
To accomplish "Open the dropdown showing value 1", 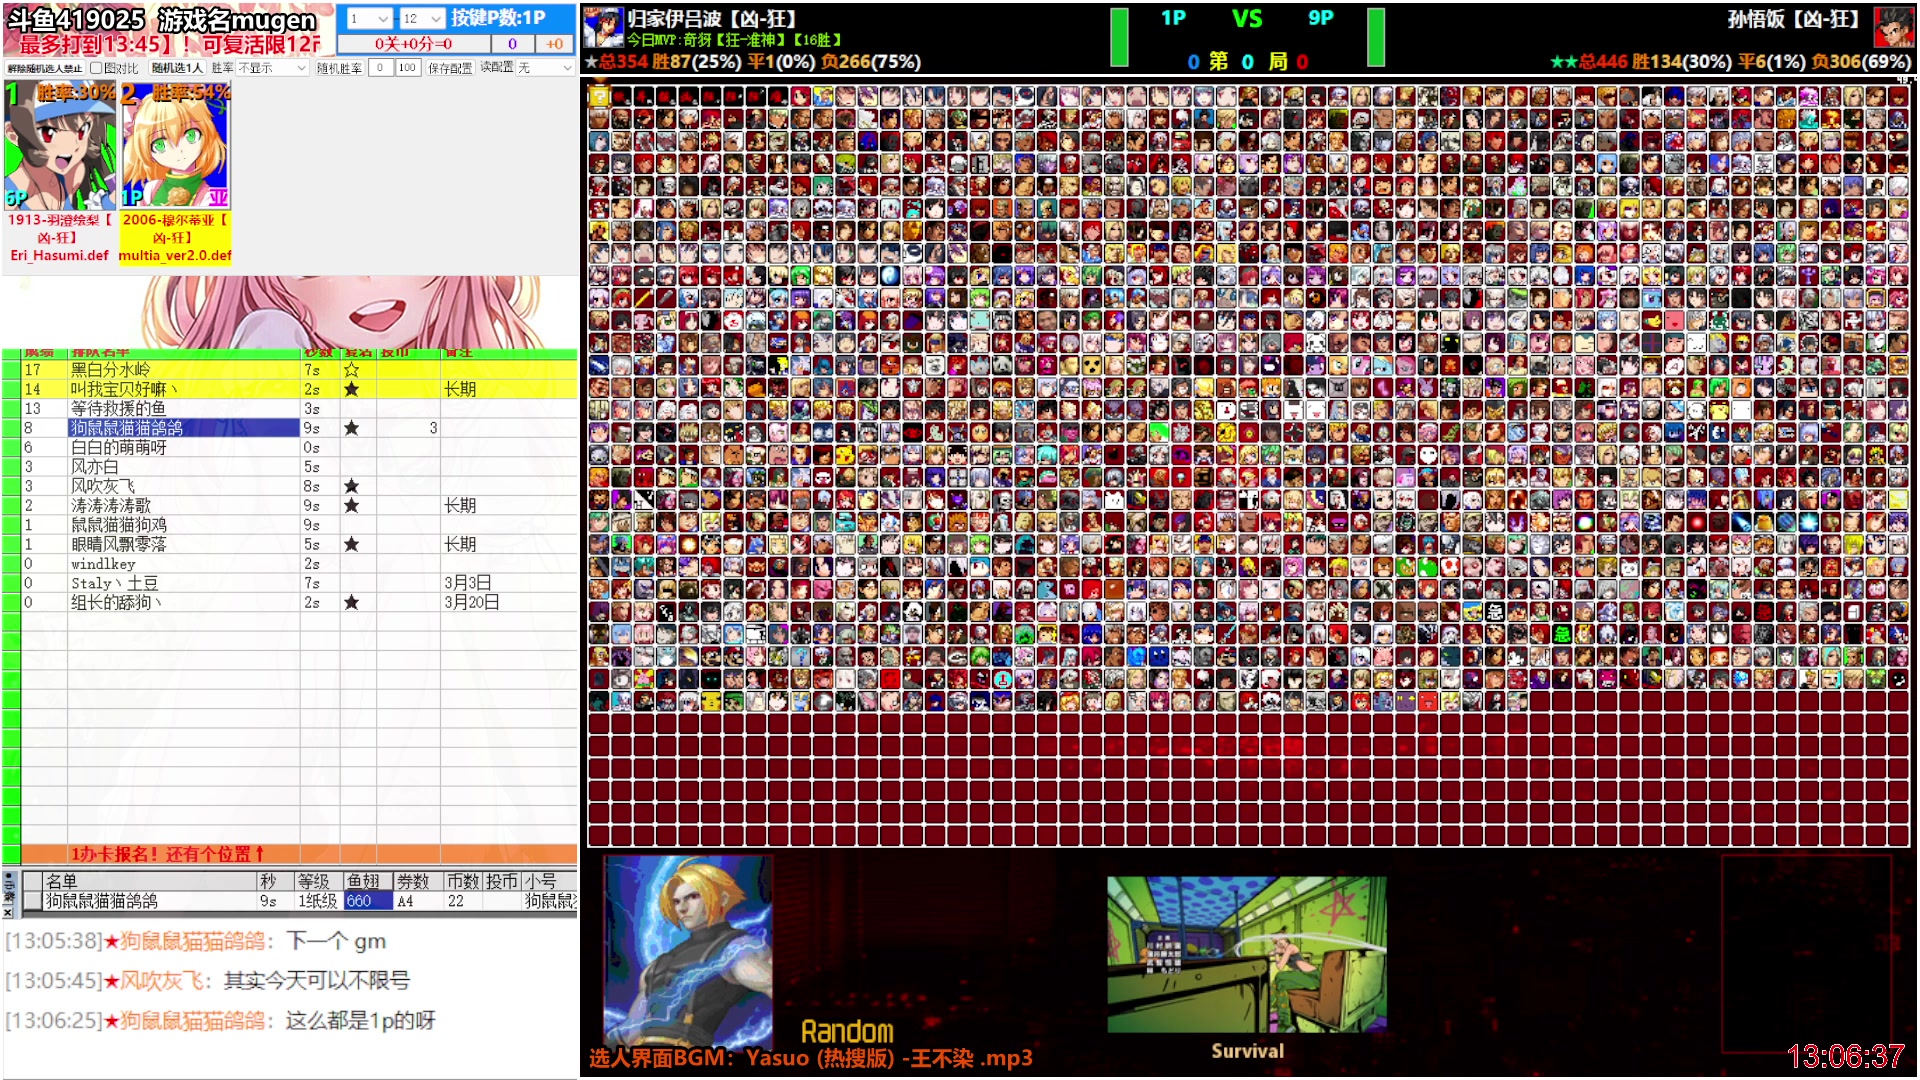I will (368, 18).
